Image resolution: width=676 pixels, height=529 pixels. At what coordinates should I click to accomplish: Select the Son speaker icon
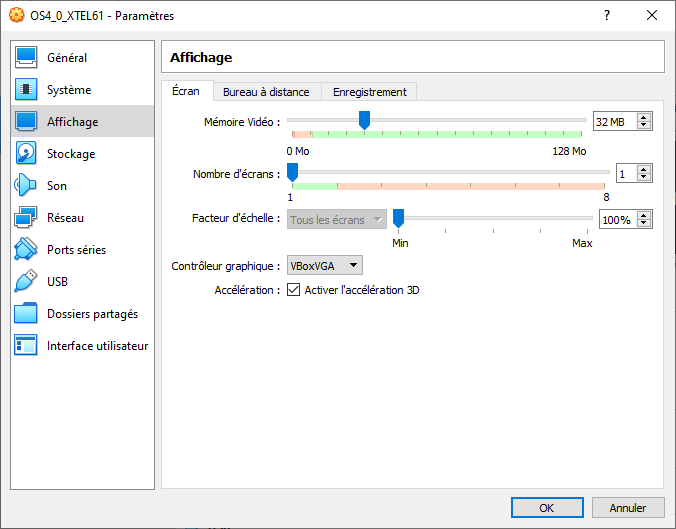tap(27, 186)
